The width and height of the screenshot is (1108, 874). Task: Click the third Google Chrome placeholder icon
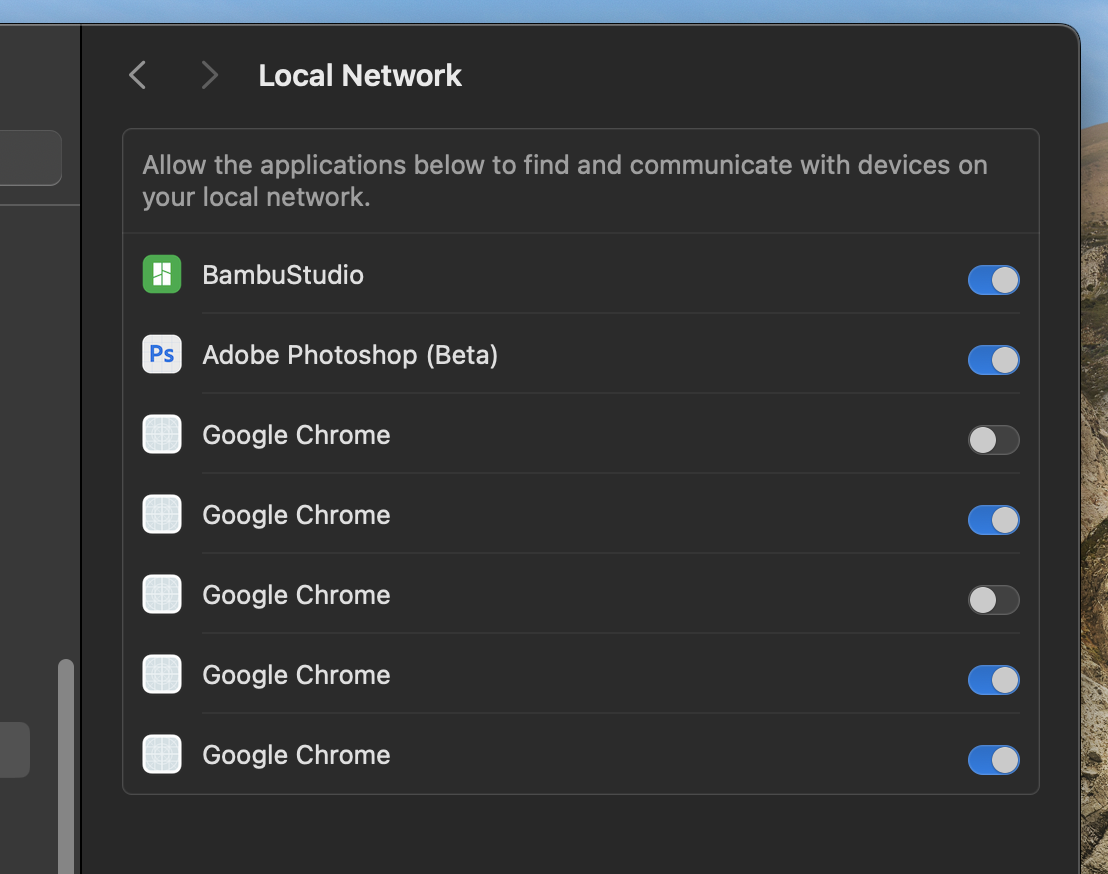click(x=162, y=594)
